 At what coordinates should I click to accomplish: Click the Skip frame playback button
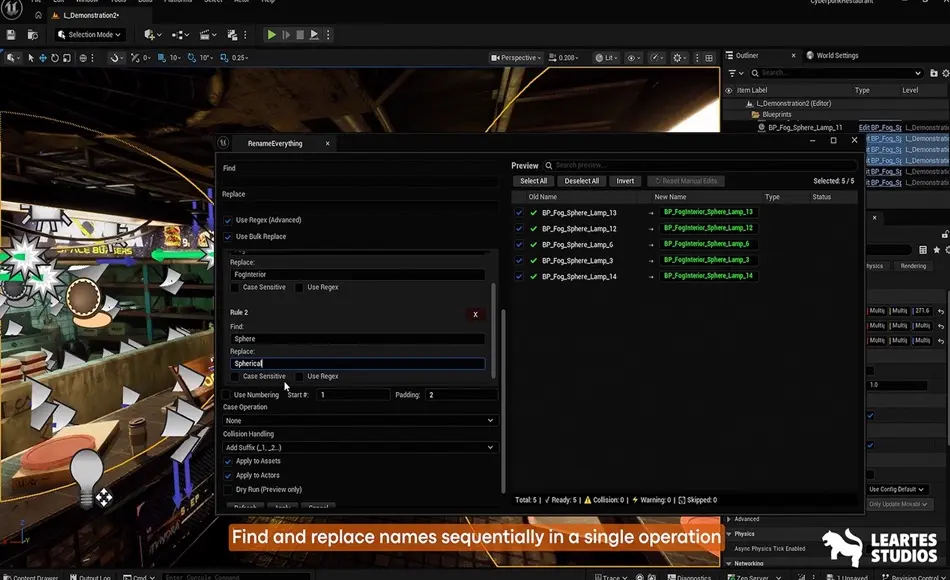coord(286,35)
